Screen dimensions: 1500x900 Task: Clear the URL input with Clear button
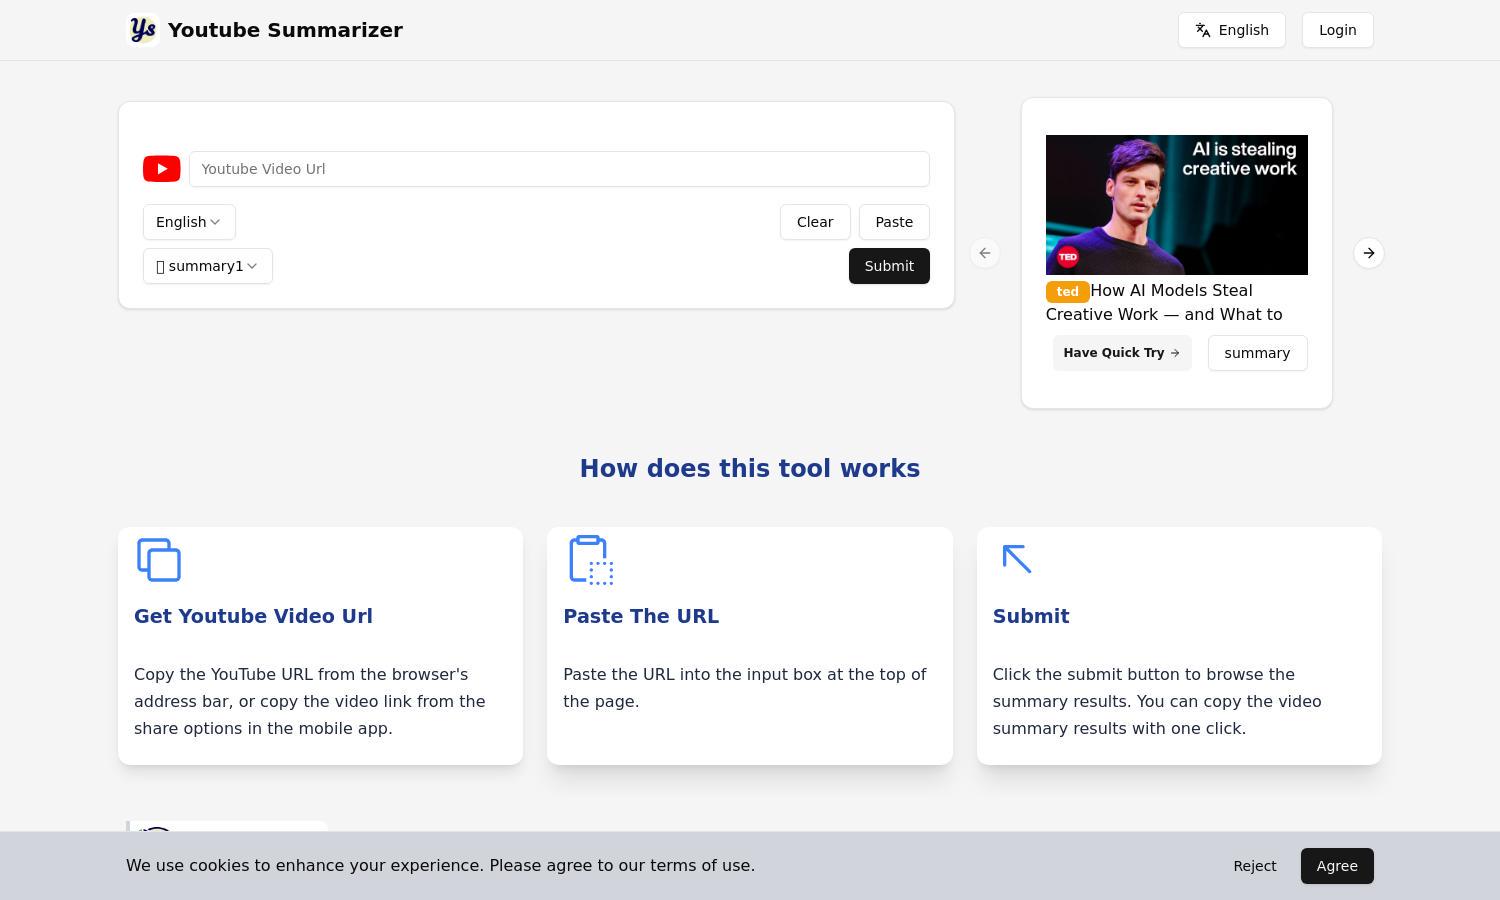click(815, 222)
